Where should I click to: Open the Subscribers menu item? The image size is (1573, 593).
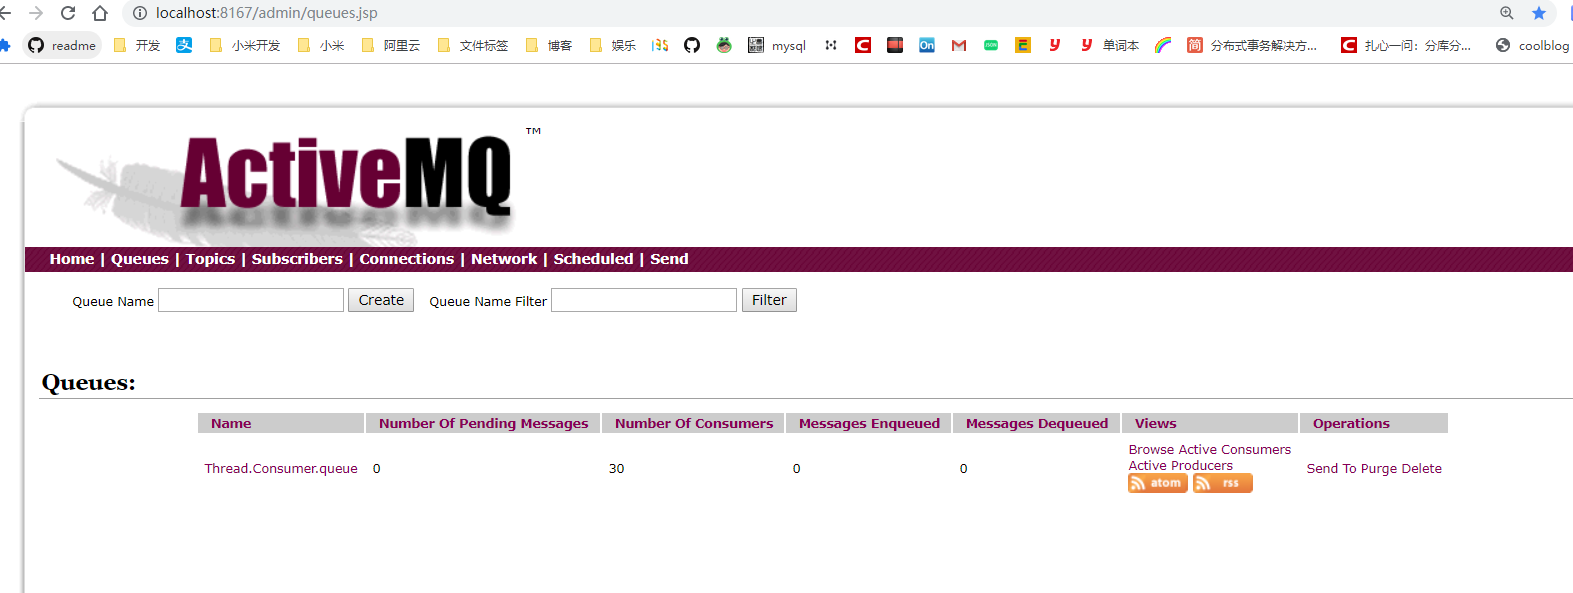click(297, 259)
